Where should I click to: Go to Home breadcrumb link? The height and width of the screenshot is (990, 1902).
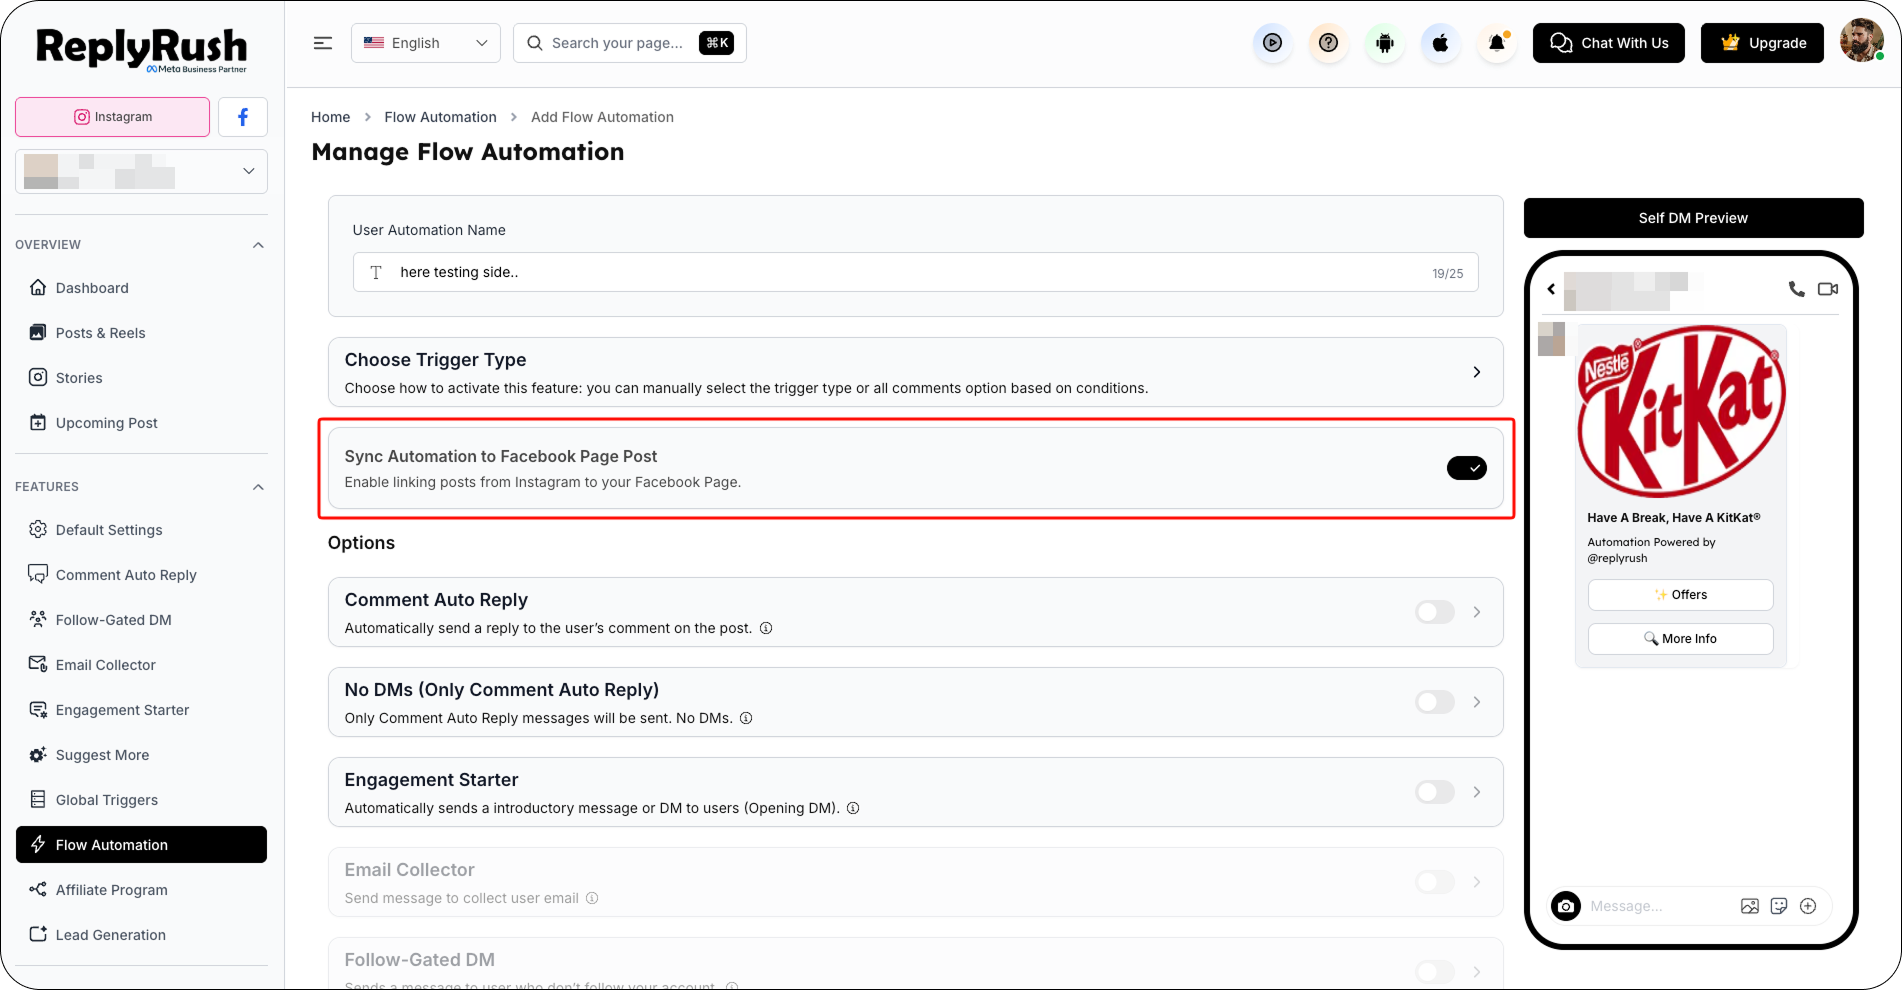coord(331,117)
